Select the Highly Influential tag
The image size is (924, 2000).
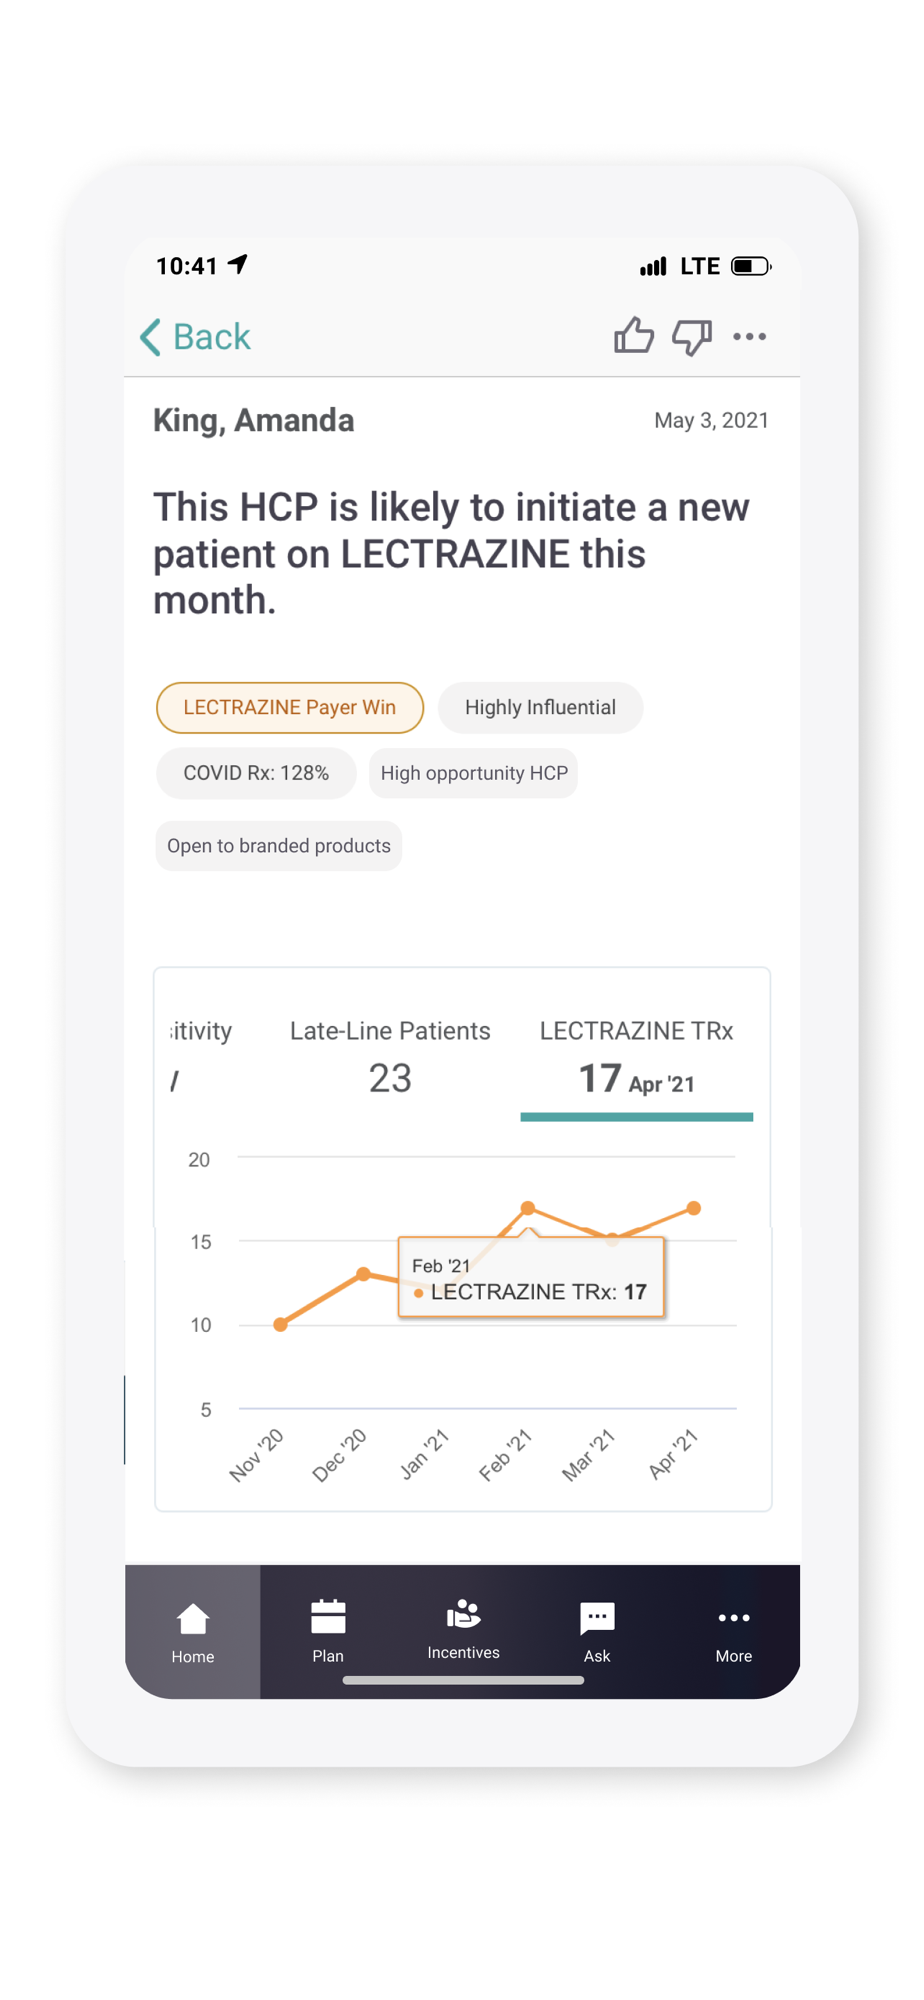[540, 707]
